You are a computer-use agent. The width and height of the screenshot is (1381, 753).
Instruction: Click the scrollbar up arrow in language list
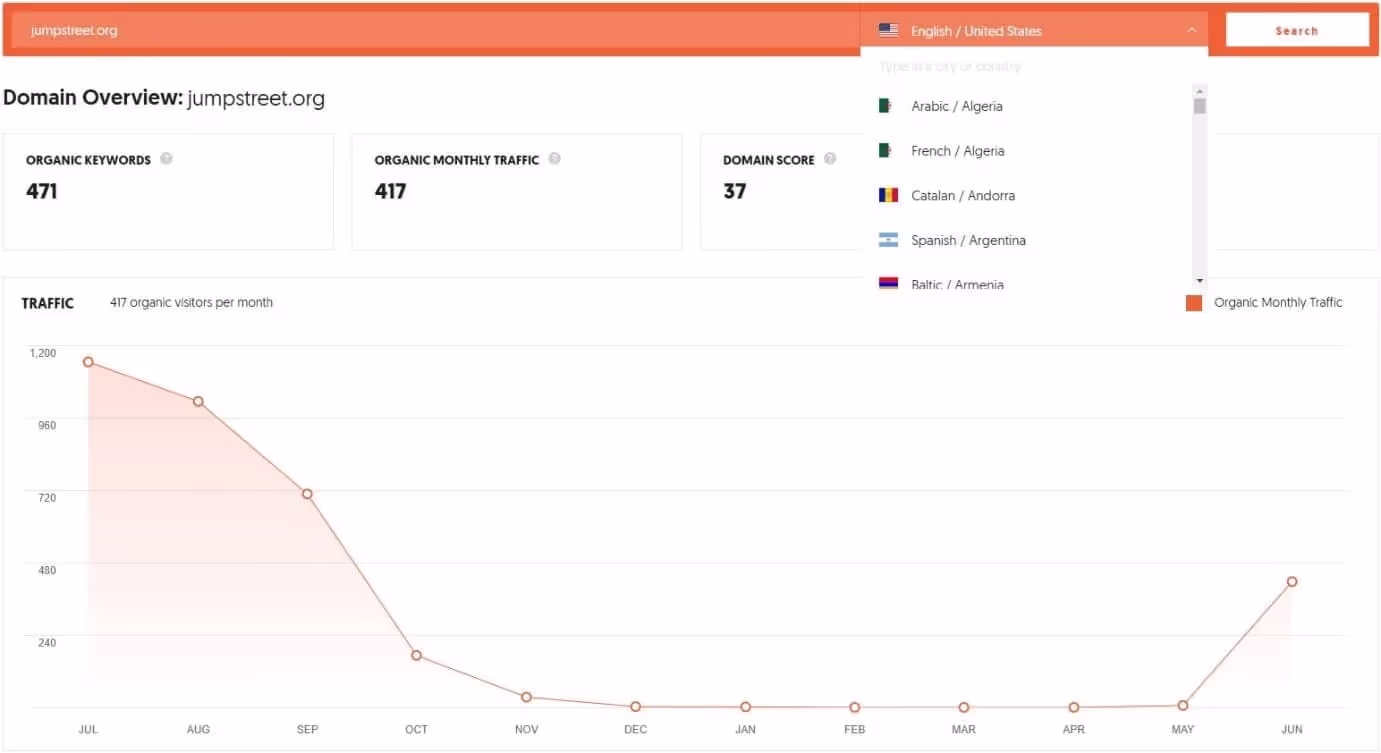point(1200,90)
